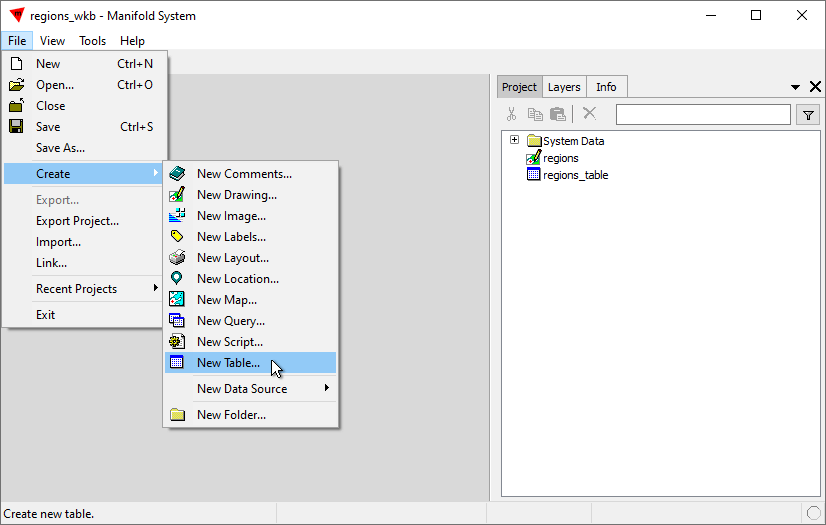Click the New Layout printer icon
Image resolution: width=826 pixels, height=525 pixels.
[177, 257]
